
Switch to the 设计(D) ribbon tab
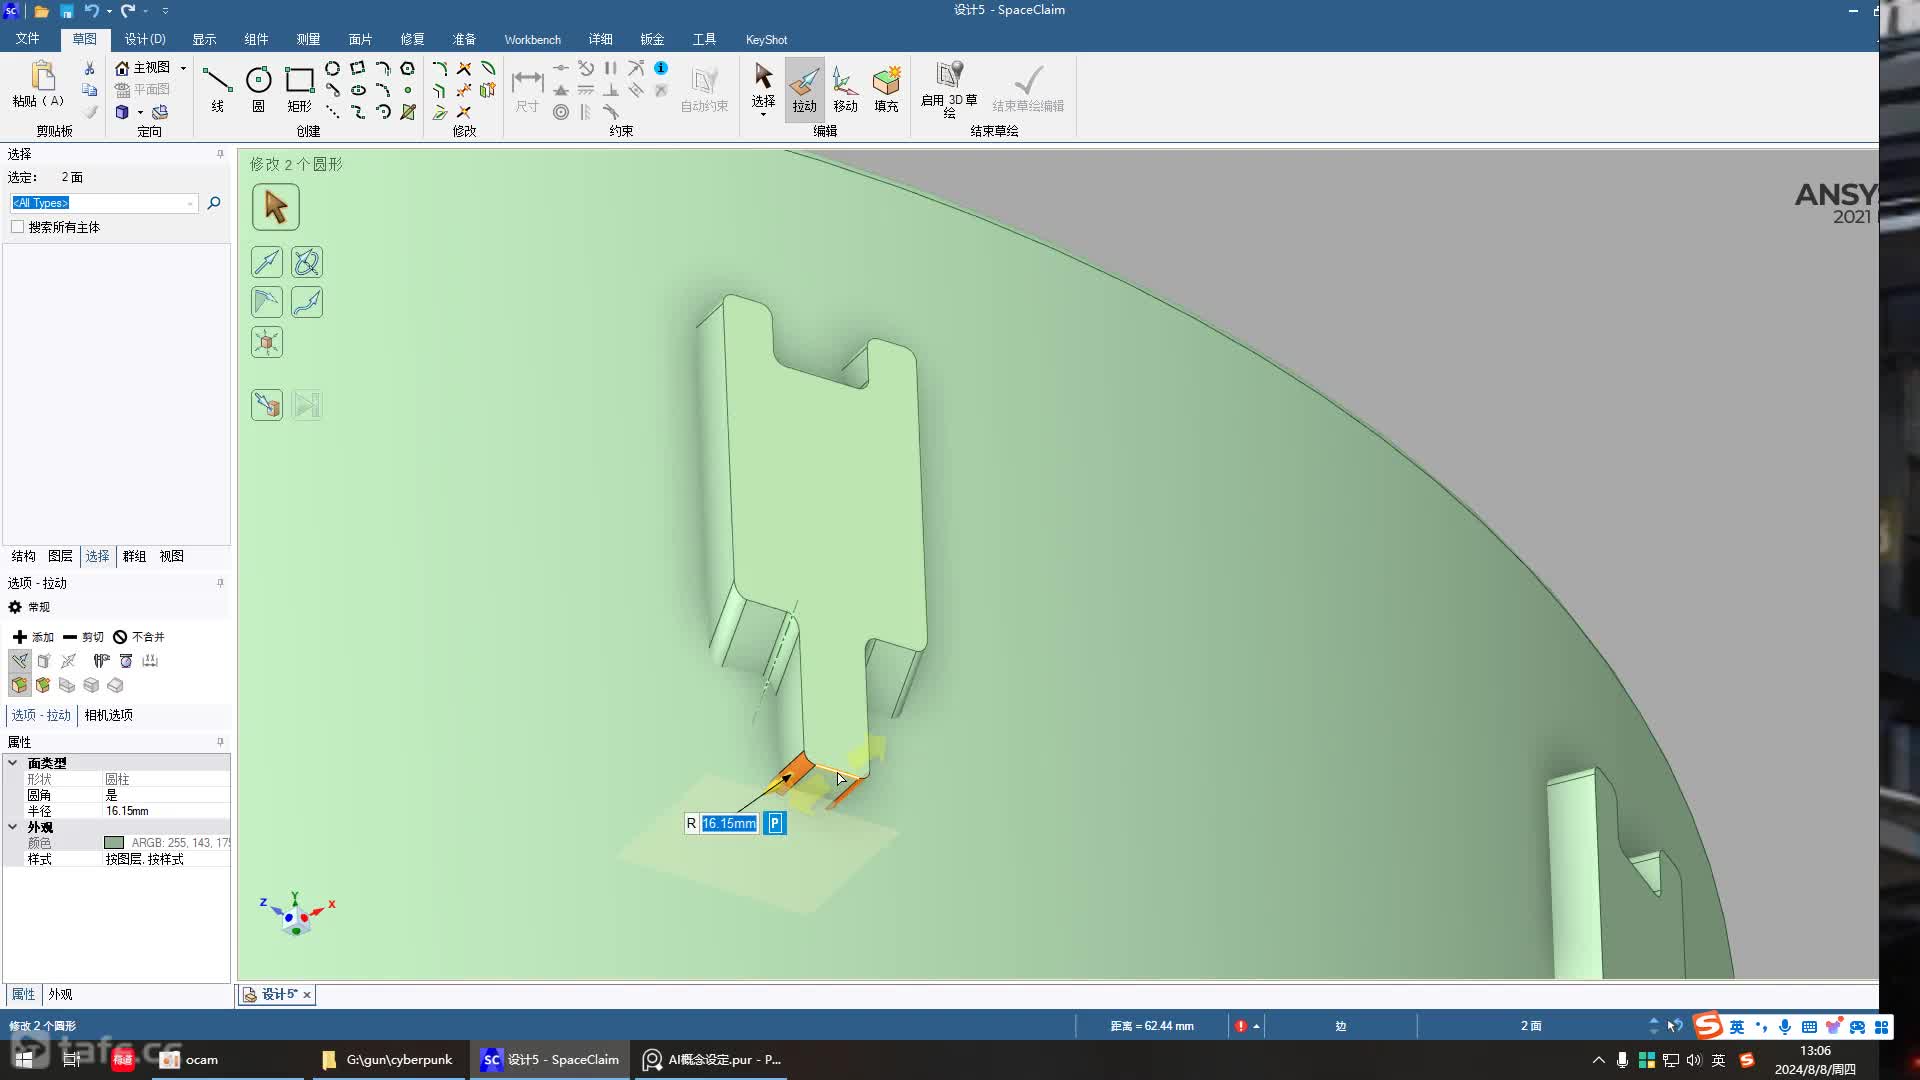(145, 39)
